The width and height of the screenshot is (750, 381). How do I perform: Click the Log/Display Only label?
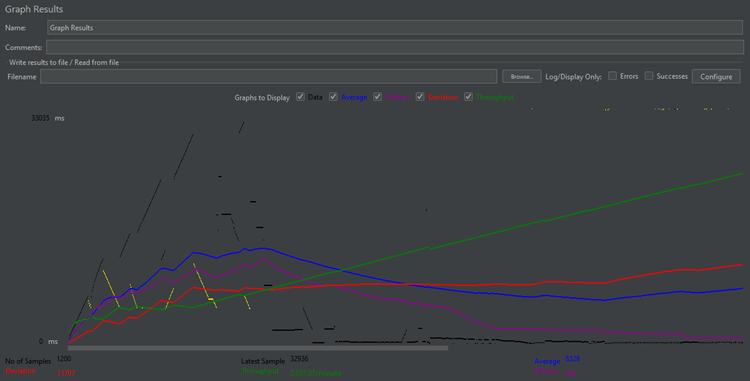574,76
